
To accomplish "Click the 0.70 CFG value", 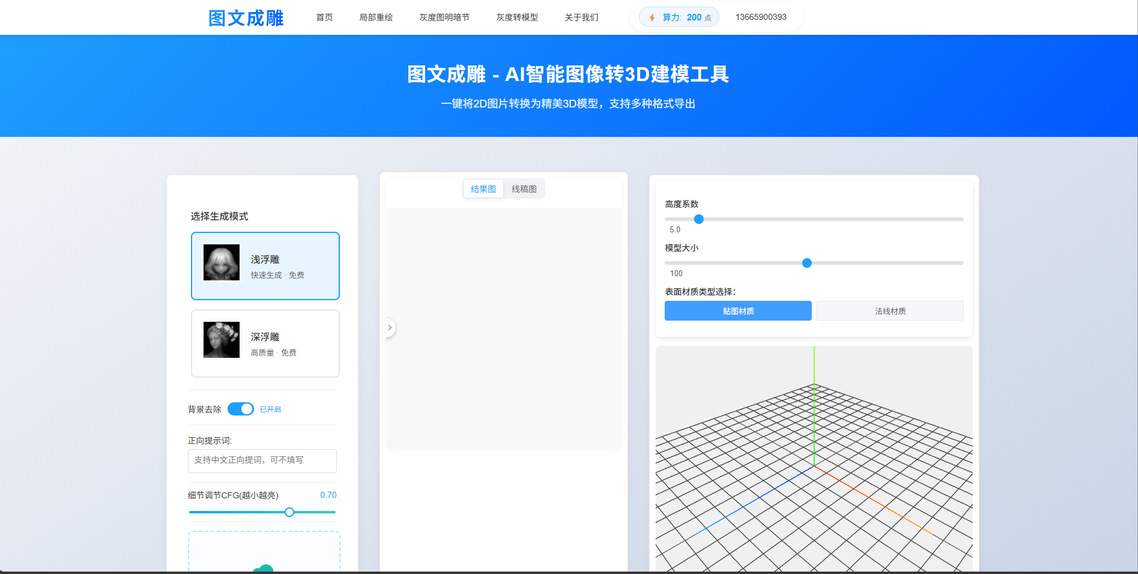I will [x=328, y=495].
